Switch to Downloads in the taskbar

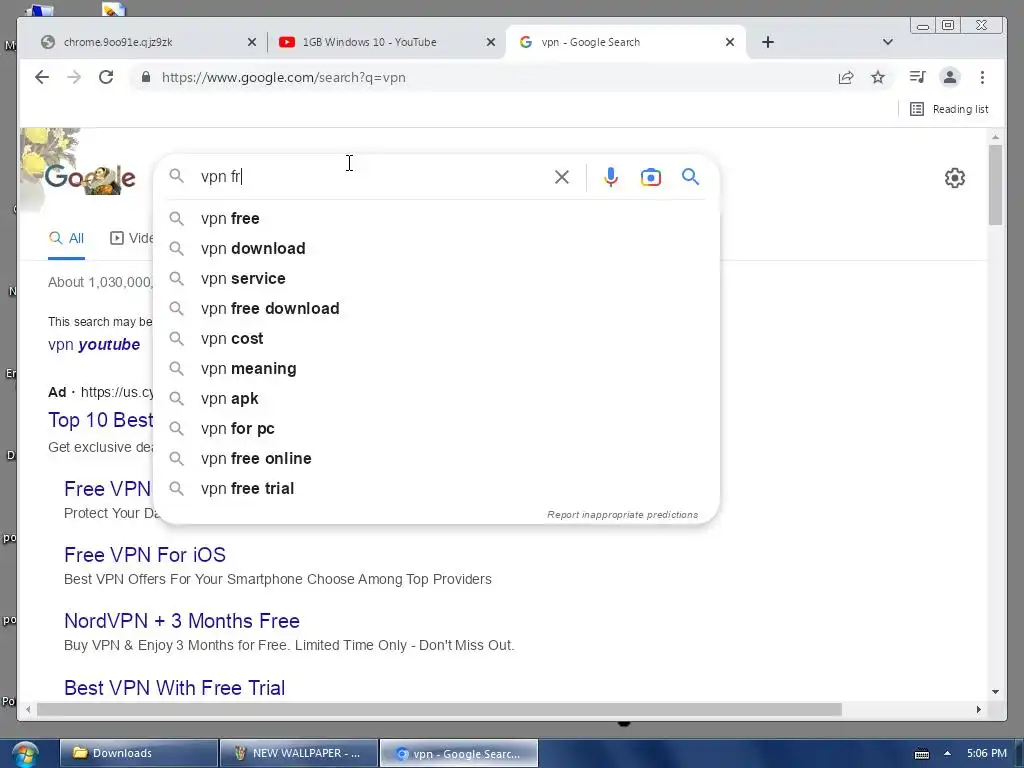(138, 753)
